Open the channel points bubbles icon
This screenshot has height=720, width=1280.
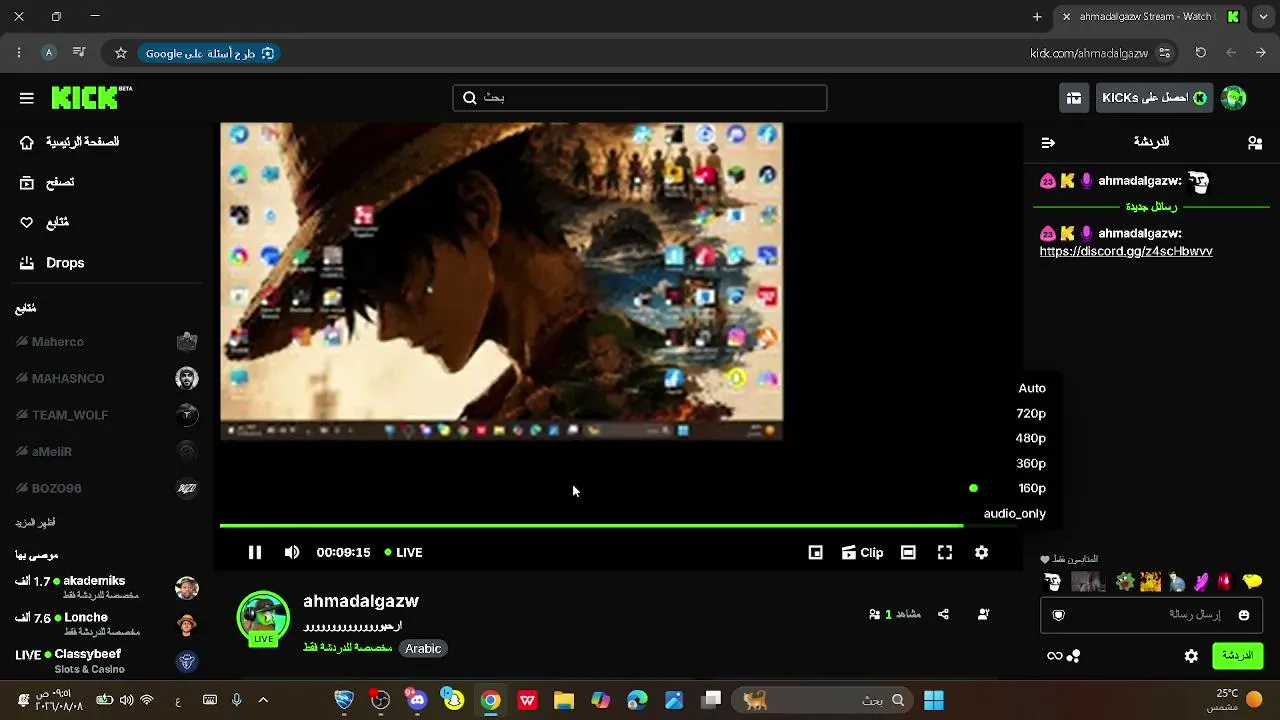[1074, 656]
